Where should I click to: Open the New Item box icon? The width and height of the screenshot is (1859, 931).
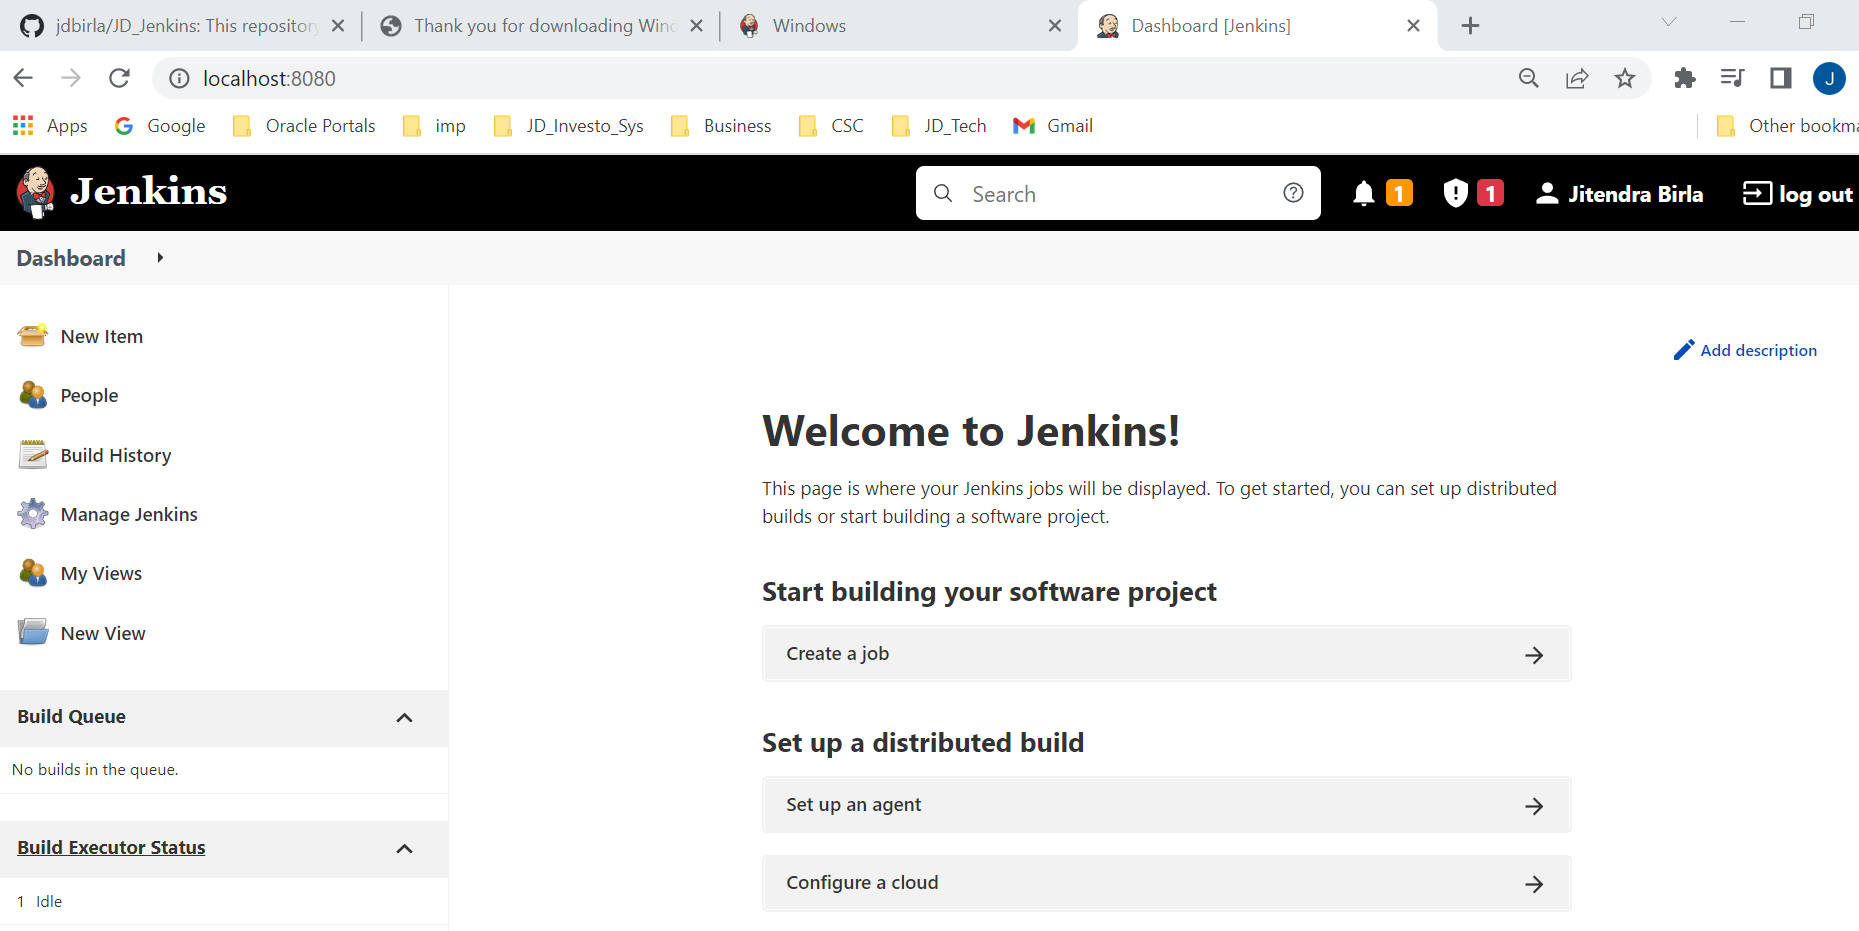coord(33,336)
